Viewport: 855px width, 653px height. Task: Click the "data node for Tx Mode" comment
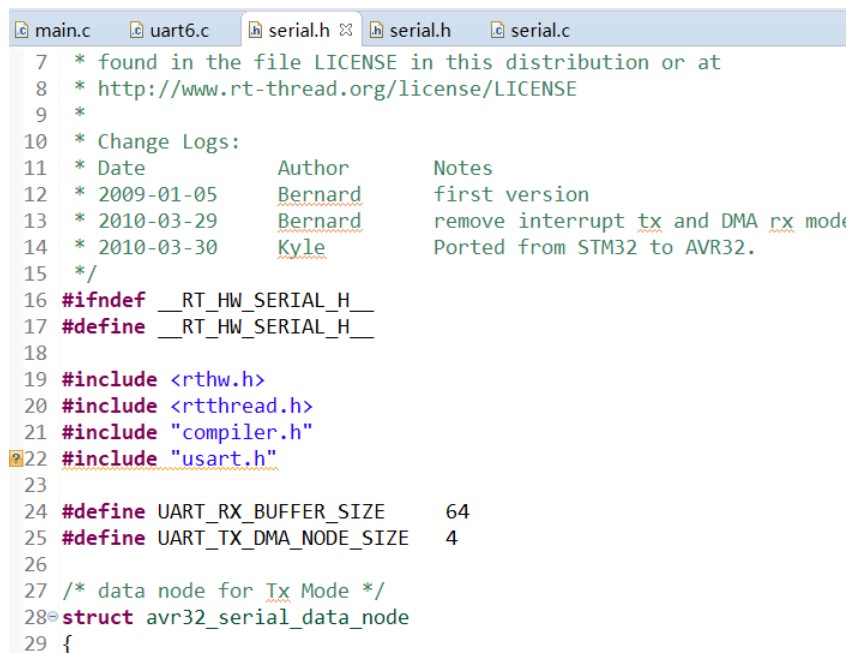point(223,591)
